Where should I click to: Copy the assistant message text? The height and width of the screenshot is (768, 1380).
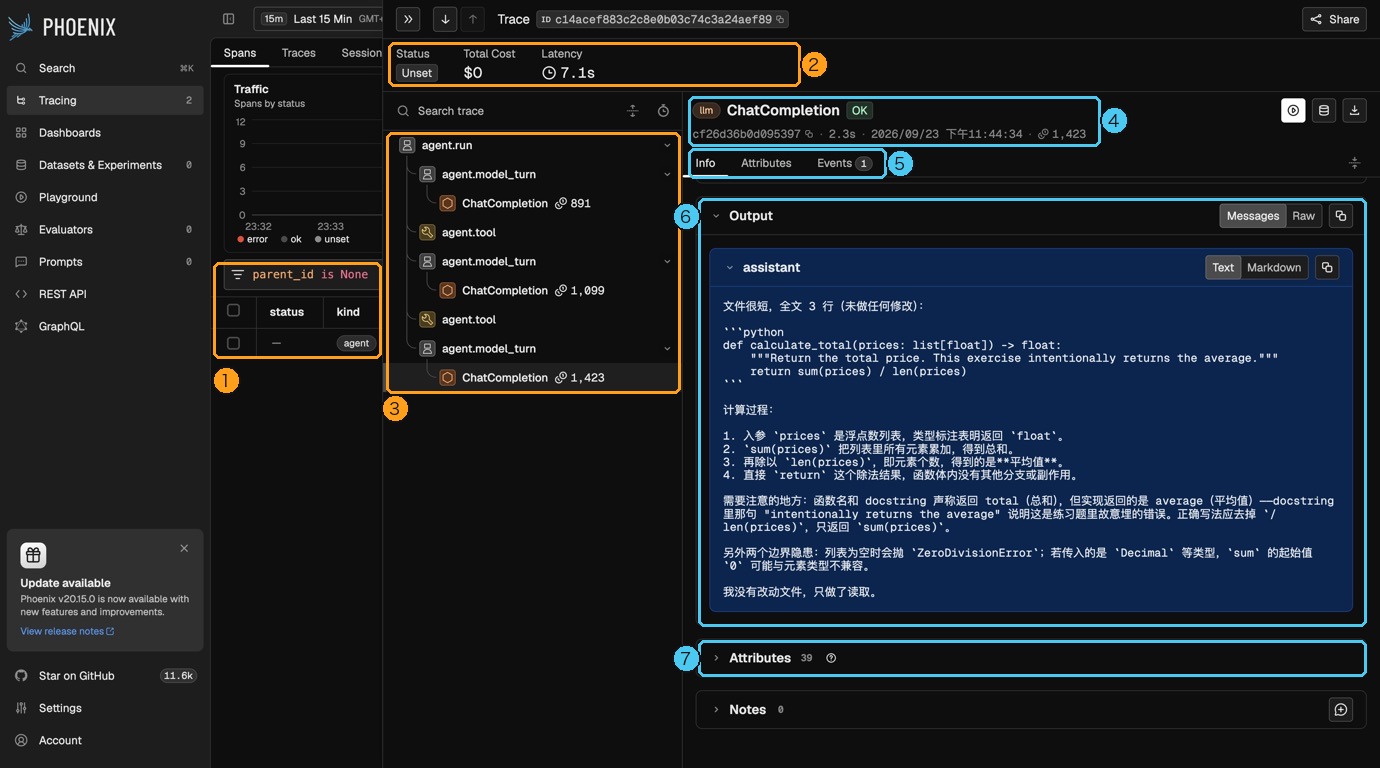1327,267
